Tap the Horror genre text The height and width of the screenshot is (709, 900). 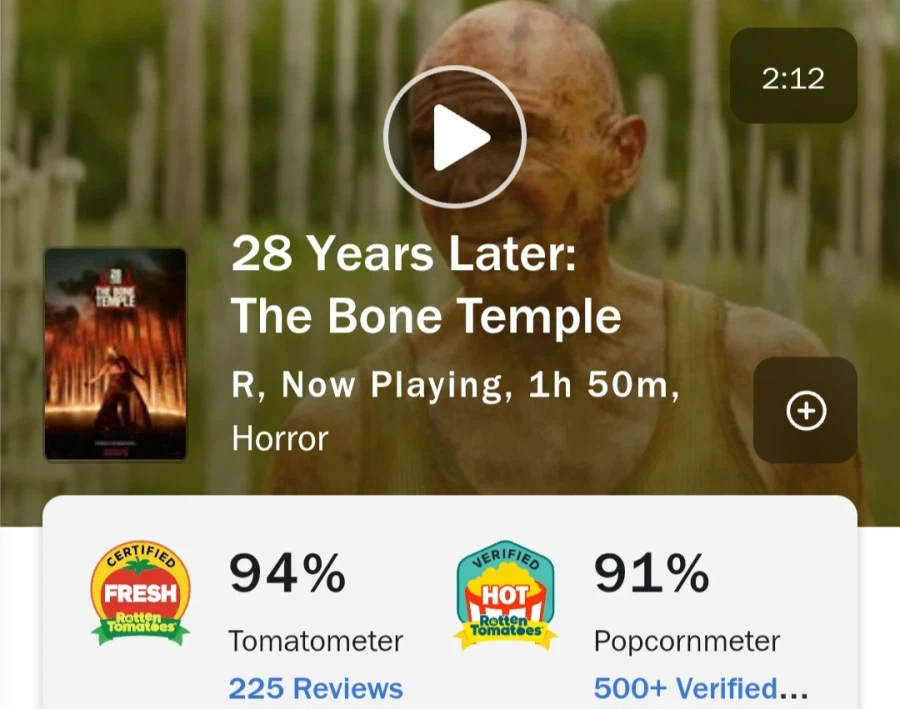(x=280, y=439)
